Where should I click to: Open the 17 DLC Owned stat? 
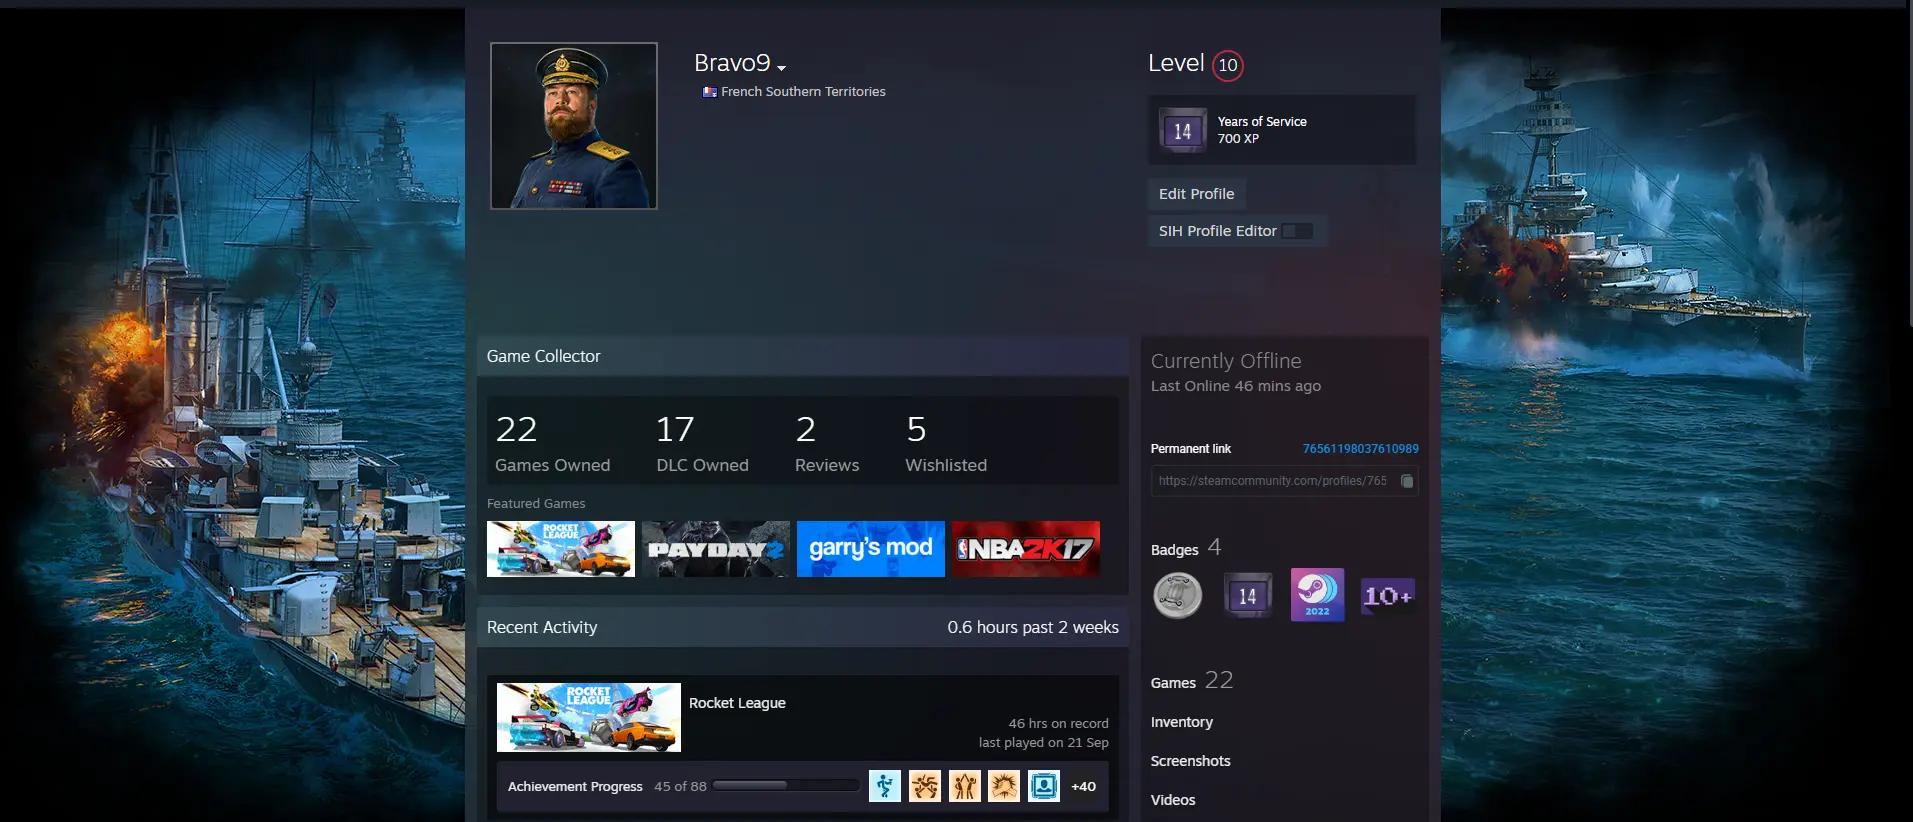click(702, 442)
